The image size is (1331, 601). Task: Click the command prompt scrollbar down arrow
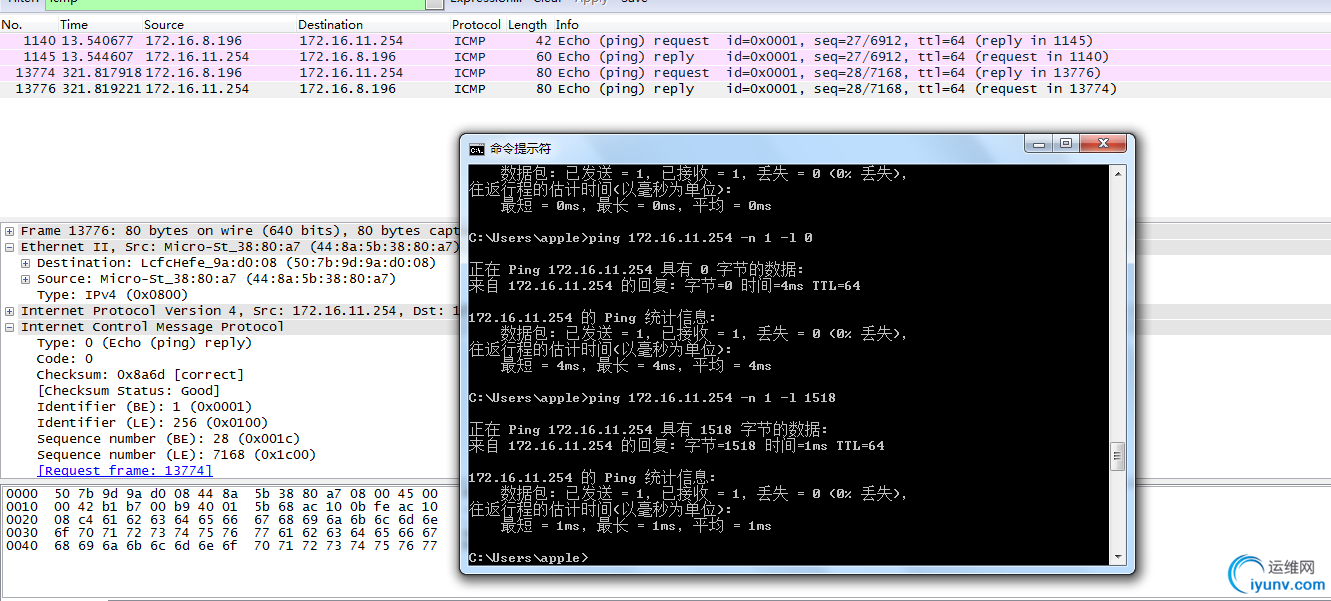coord(1118,556)
